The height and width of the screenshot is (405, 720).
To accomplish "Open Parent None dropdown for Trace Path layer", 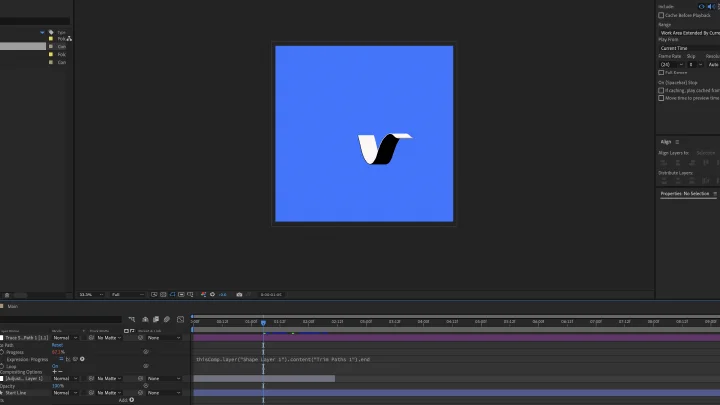I will pos(164,338).
